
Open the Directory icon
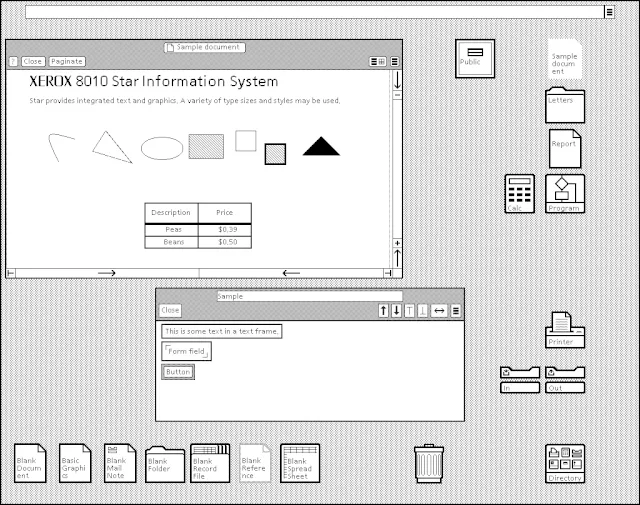pyautogui.click(x=565, y=464)
